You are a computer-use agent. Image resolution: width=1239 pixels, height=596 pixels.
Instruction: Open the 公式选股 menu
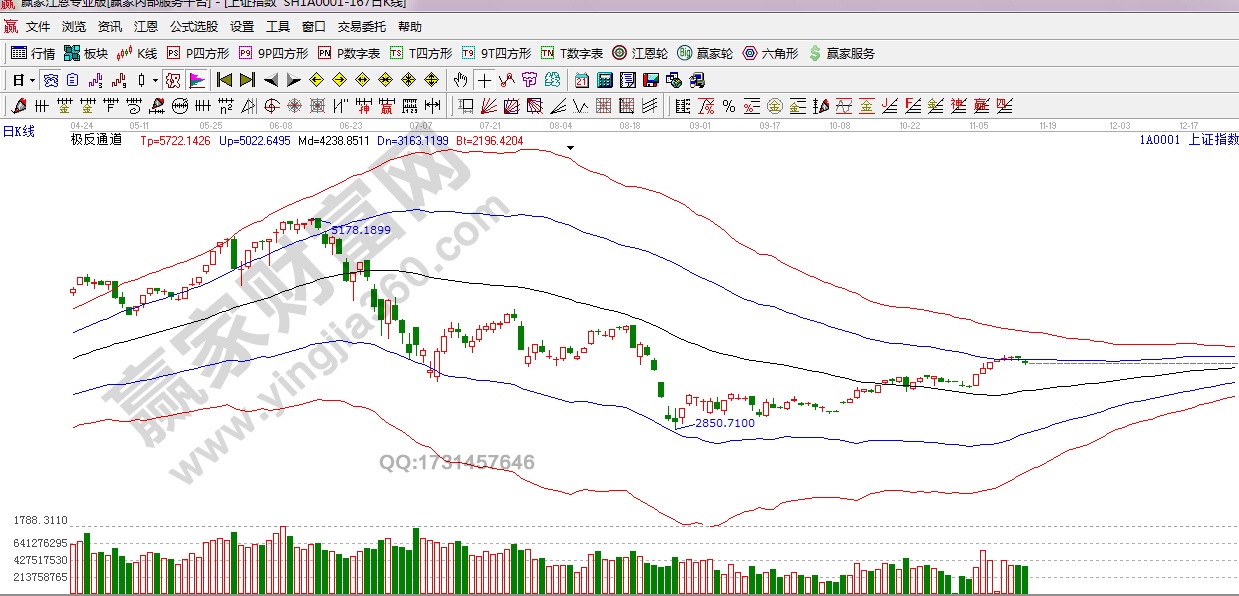pyautogui.click(x=194, y=27)
